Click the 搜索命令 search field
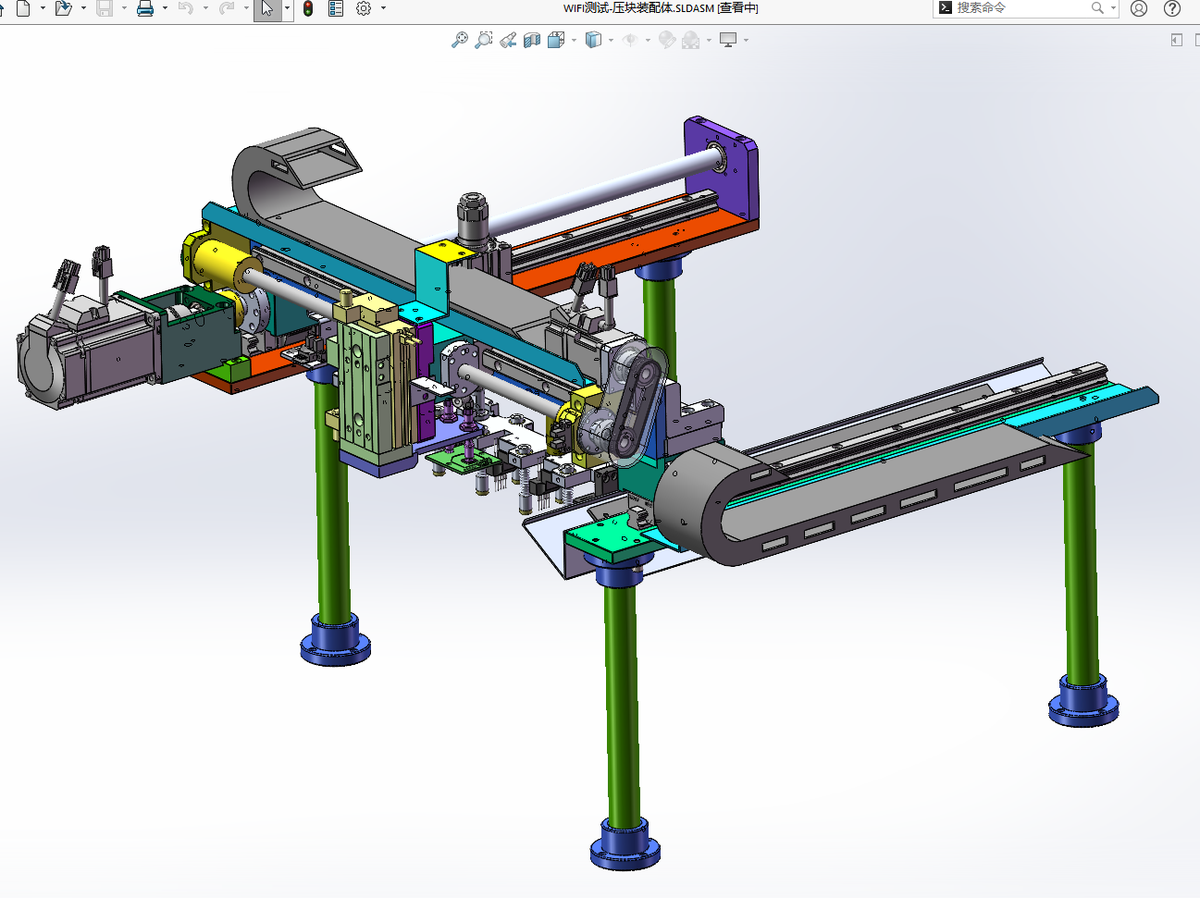Image resolution: width=1200 pixels, height=898 pixels. click(x=1020, y=8)
